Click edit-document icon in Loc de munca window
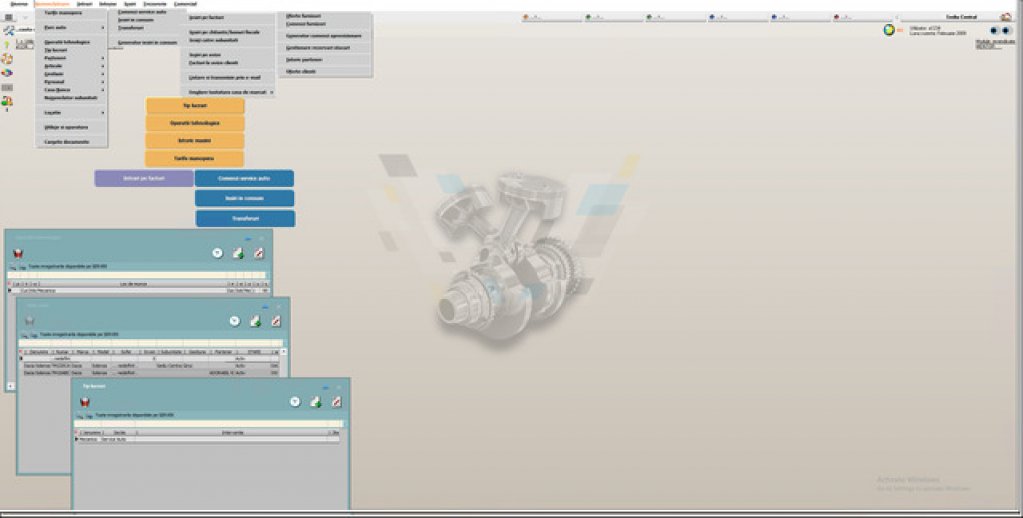This screenshot has width=1023, height=518. coord(258,253)
